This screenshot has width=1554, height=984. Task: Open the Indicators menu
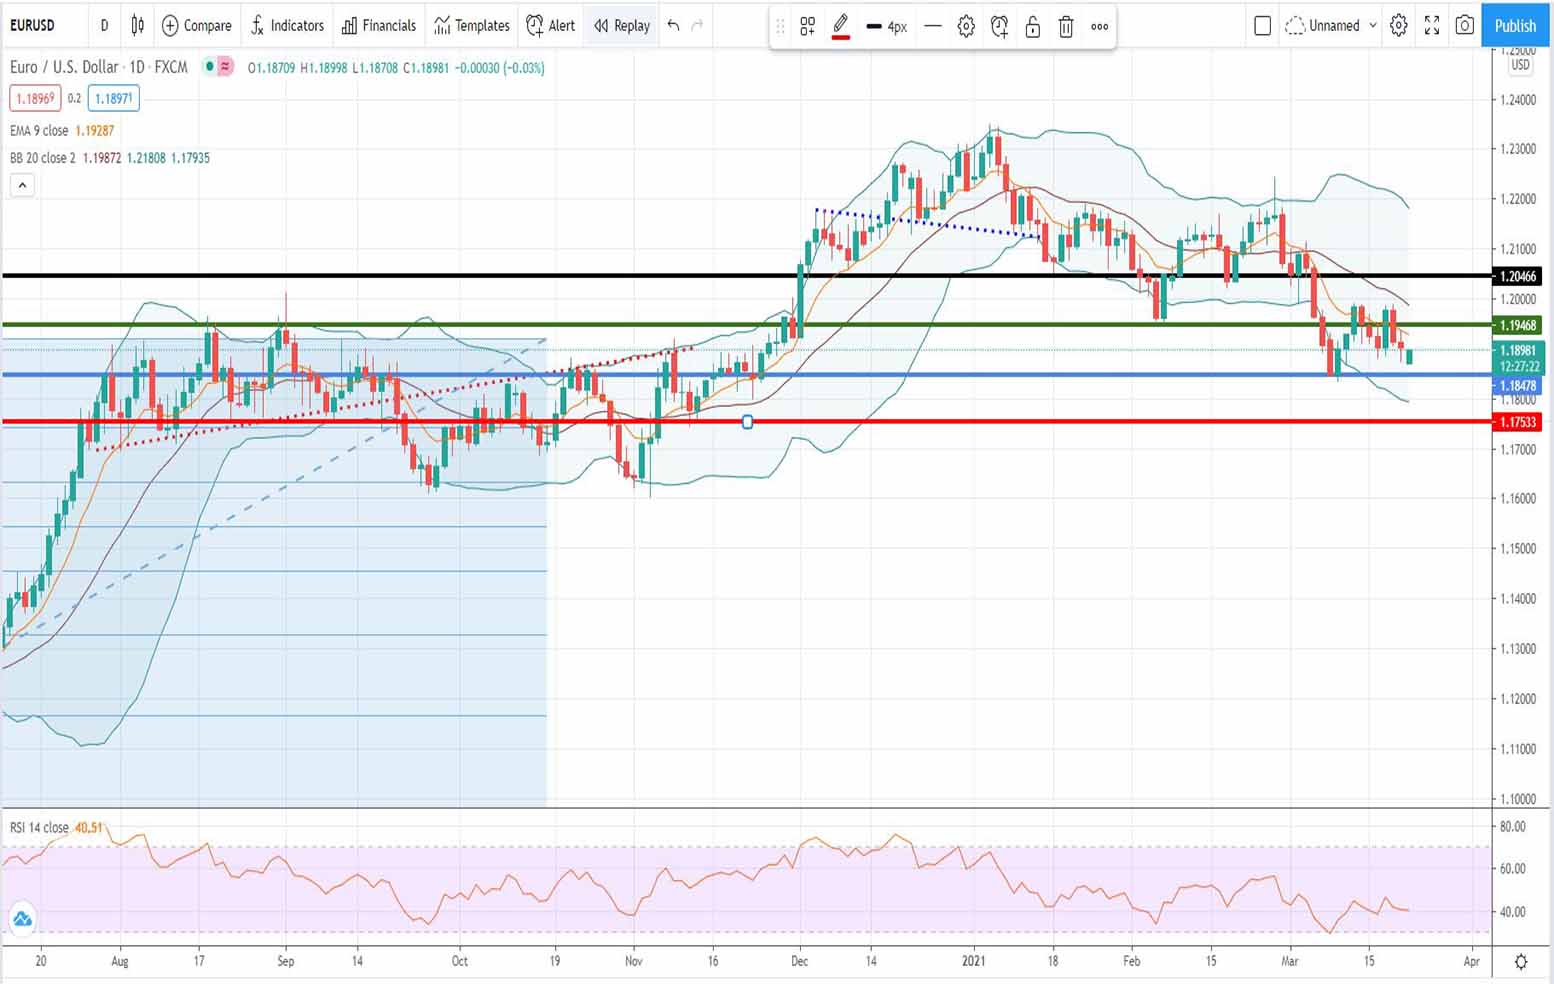[x=287, y=26]
